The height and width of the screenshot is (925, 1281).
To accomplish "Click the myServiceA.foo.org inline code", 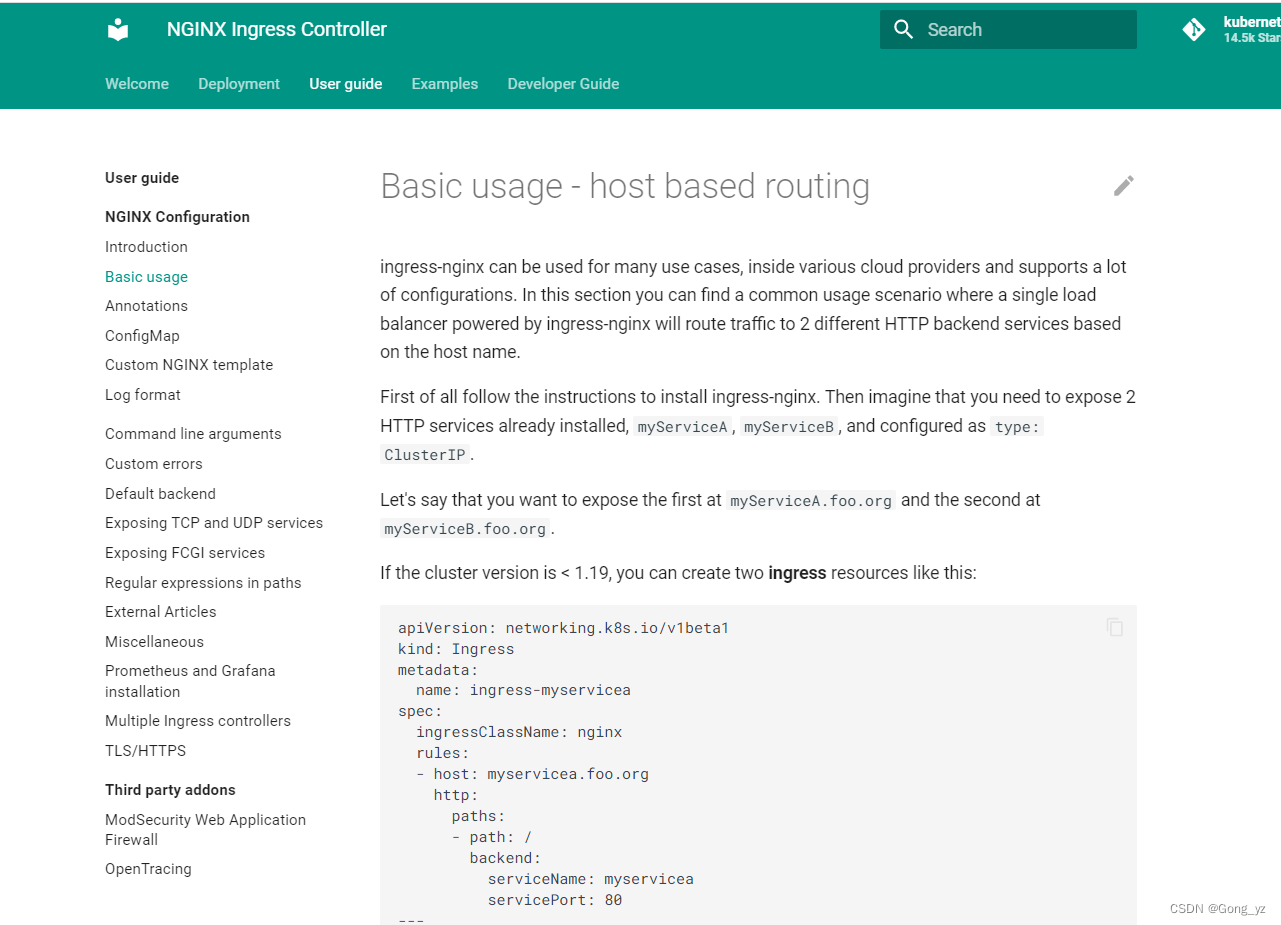I will tap(811, 501).
